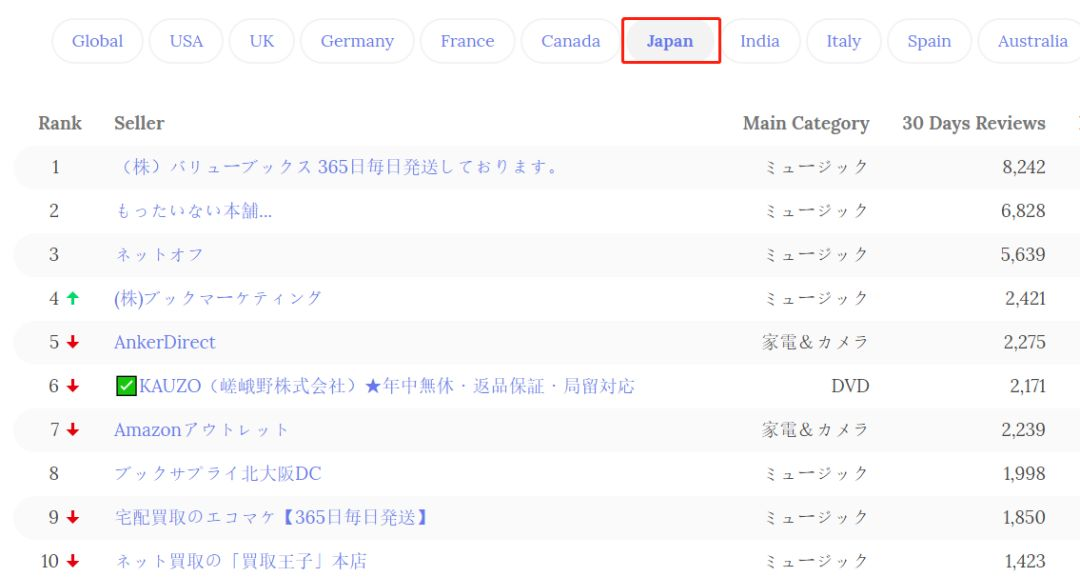The height and width of the screenshot is (577, 1080).
Task: Click the 2,275 reviews value
Action: pyautogui.click(x=1024, y=342)
